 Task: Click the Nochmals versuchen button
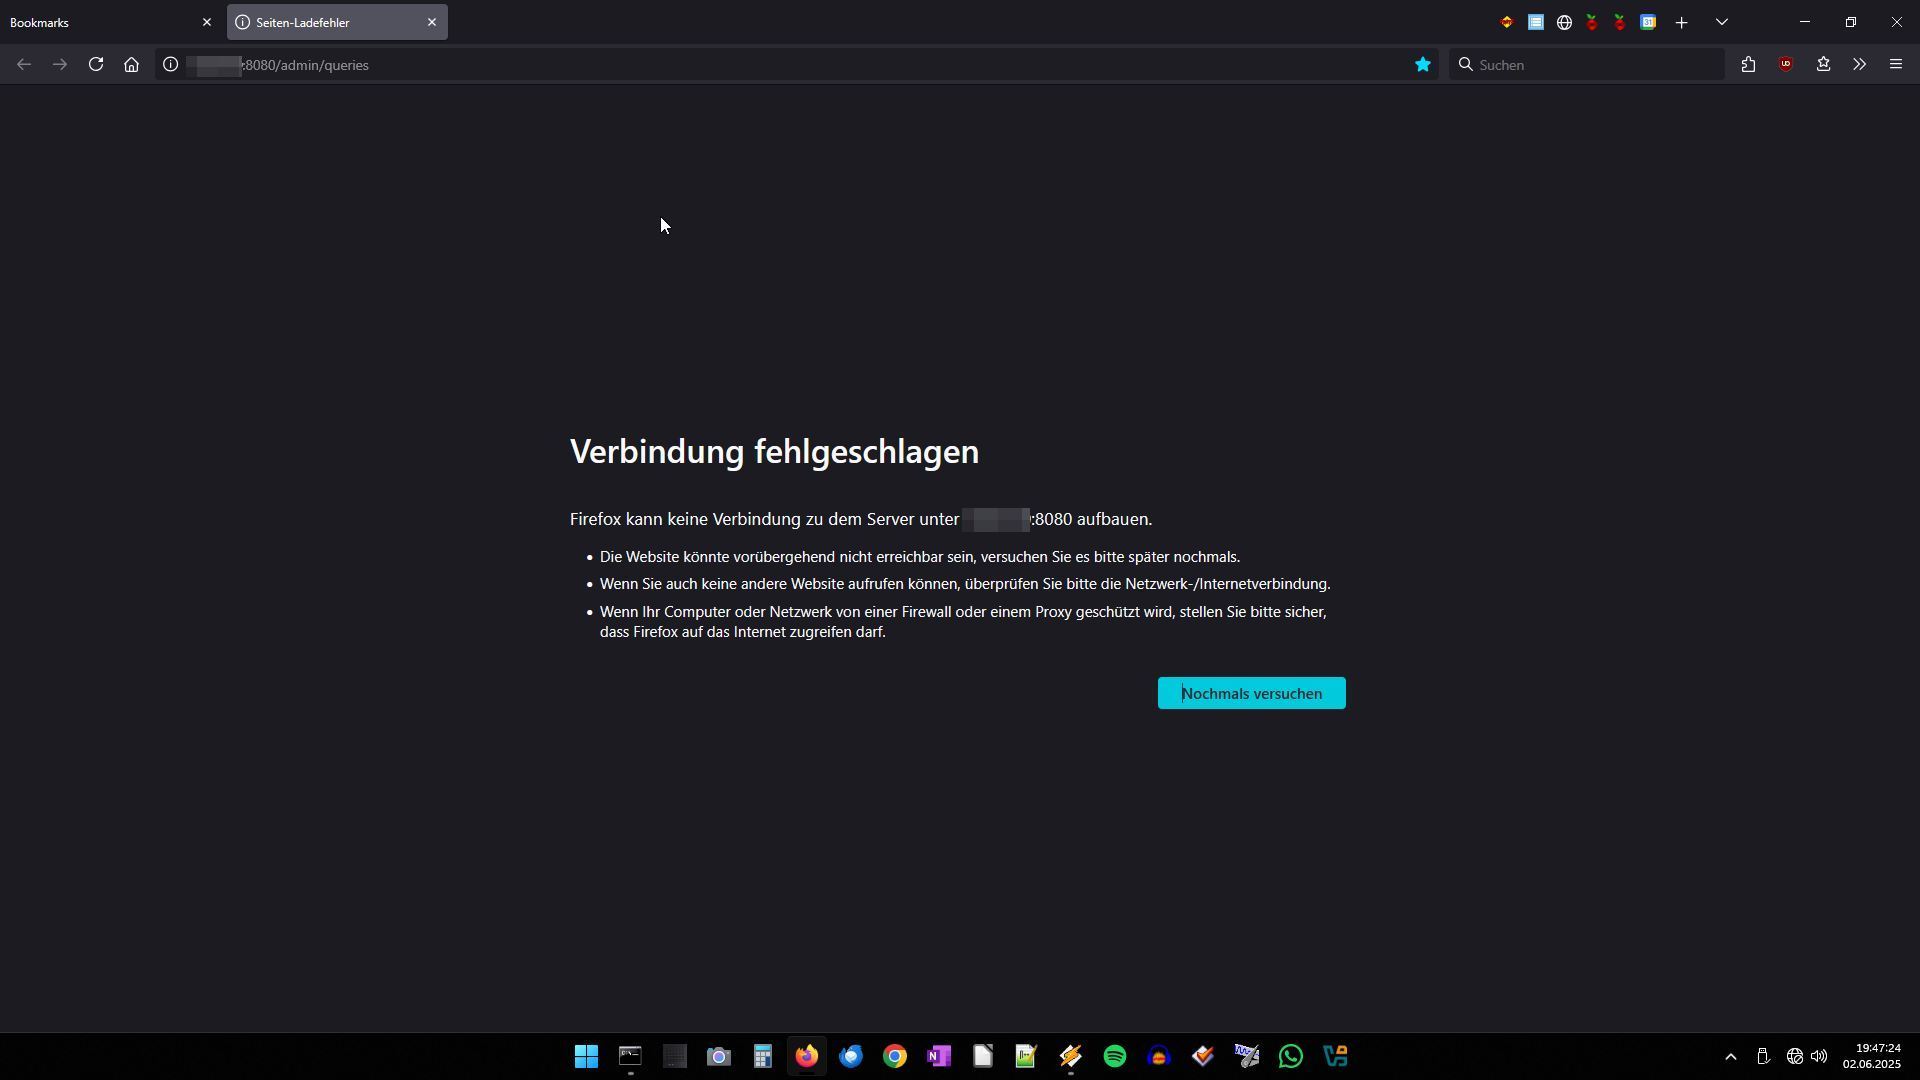pos(1251,693)
